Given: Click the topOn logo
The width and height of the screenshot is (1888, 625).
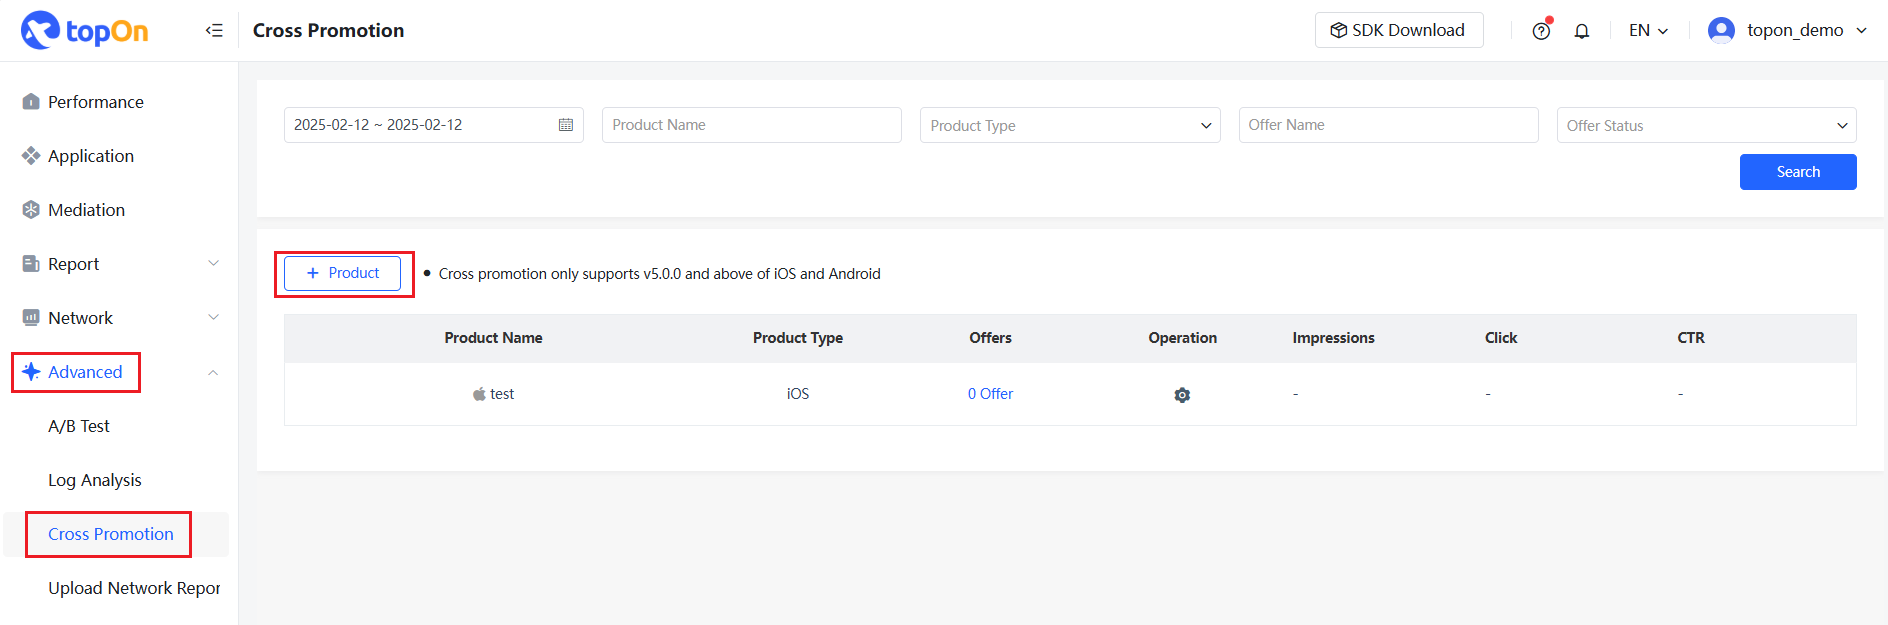Looking at the screenshot, I should click(x=85, y=31).
